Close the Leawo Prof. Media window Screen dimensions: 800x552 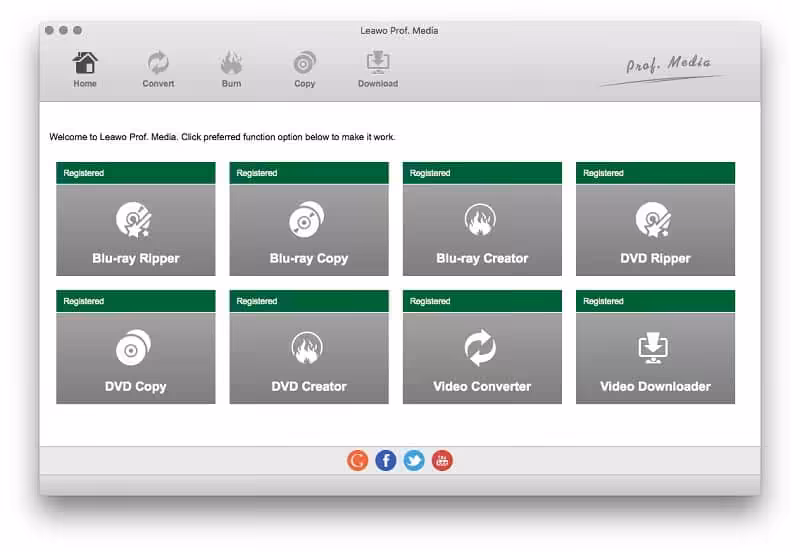coord(49,30)
